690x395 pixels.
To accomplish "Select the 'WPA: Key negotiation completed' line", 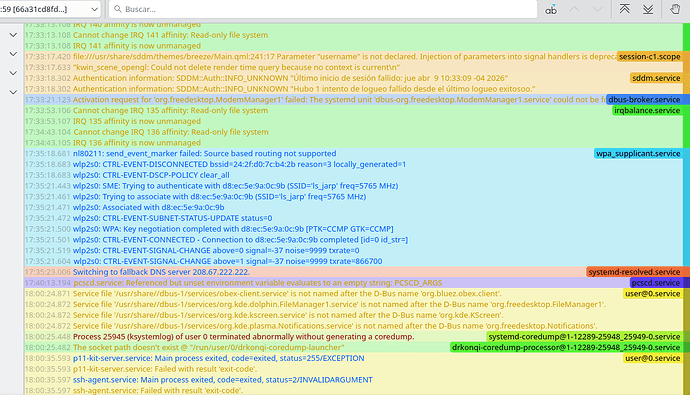I will pyautogui.click(x=233, y=229).
